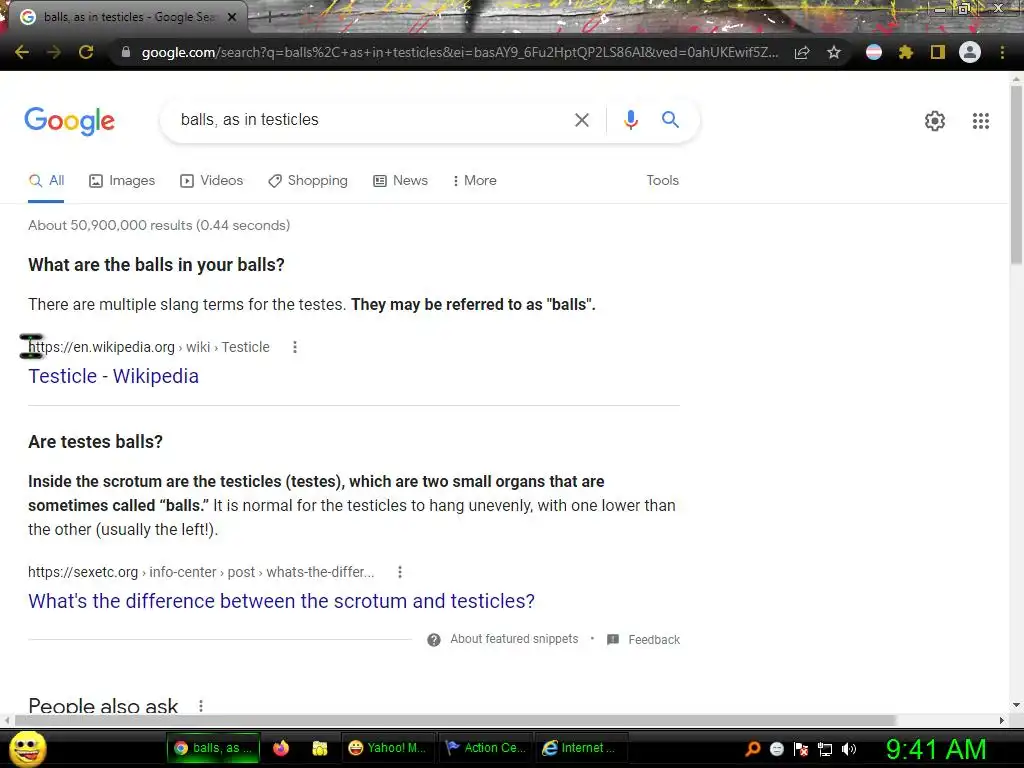Screen dimensions: 1024x768
Task: Click the blue magnifier search button
Action: pos(670,120)
